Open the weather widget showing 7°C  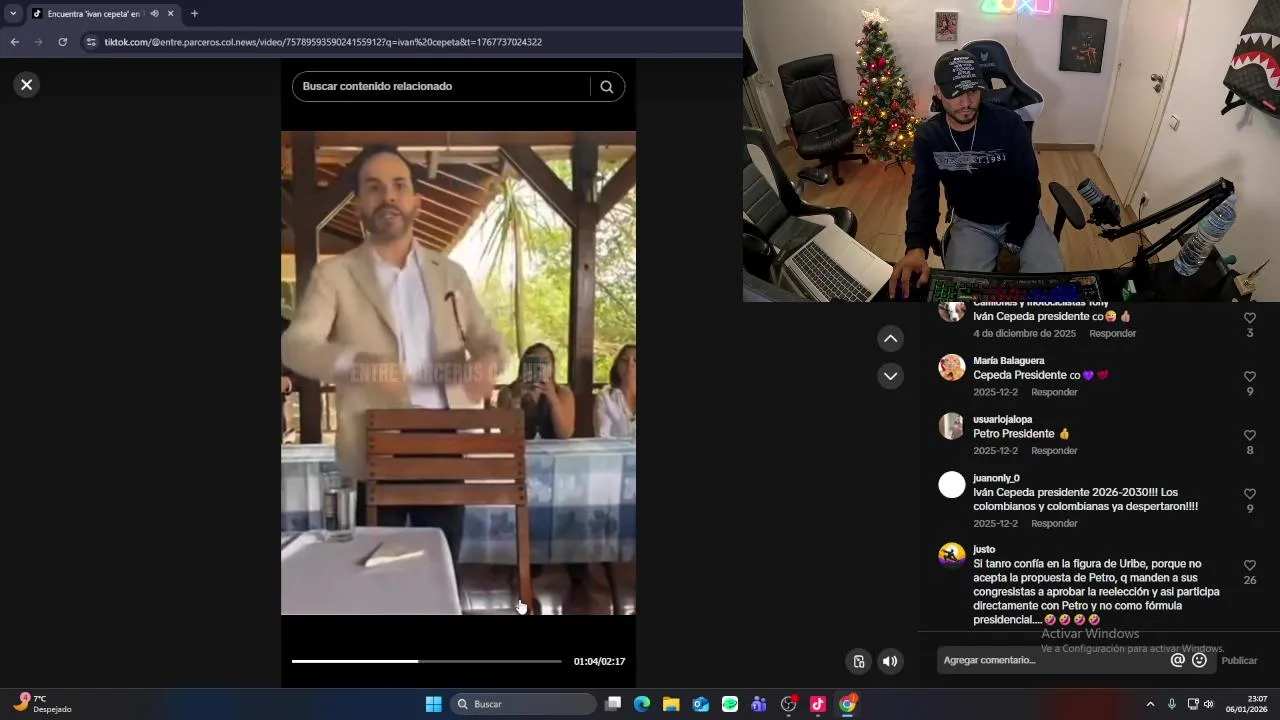pos(42,704)
